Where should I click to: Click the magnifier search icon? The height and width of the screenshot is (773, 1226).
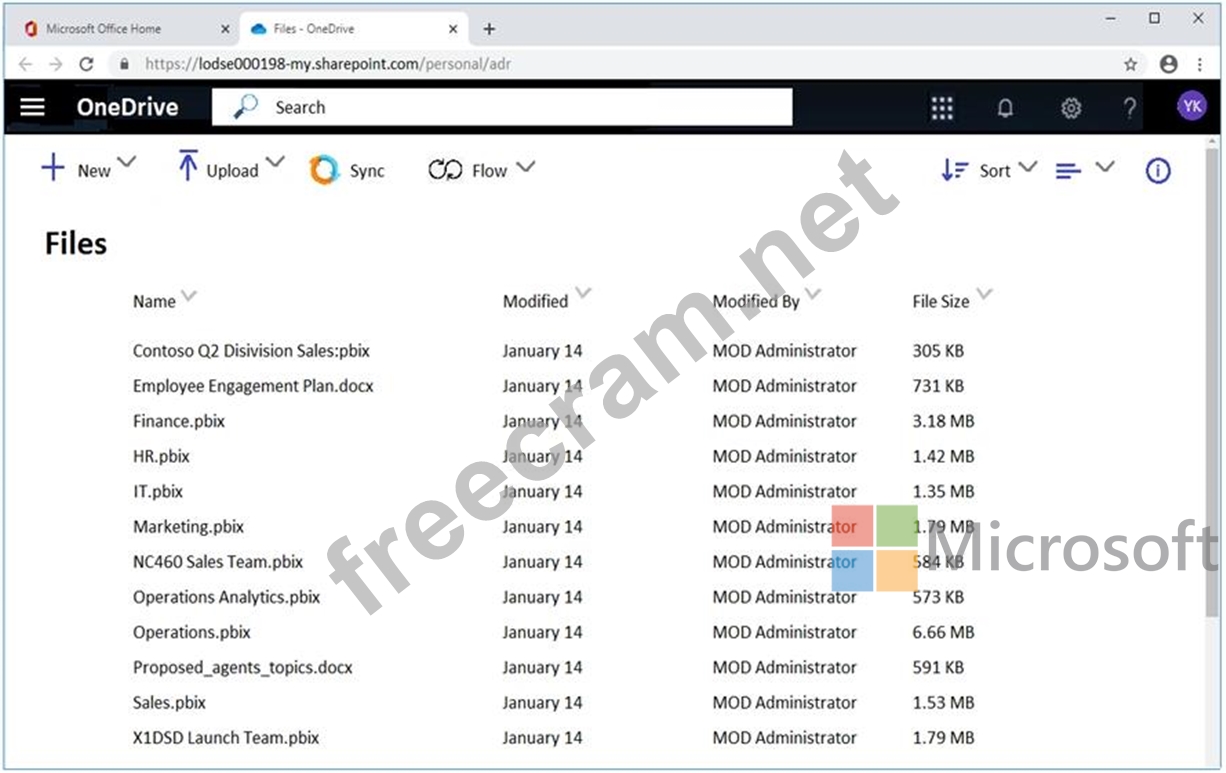pyautogui.click(x=246, y=107)
